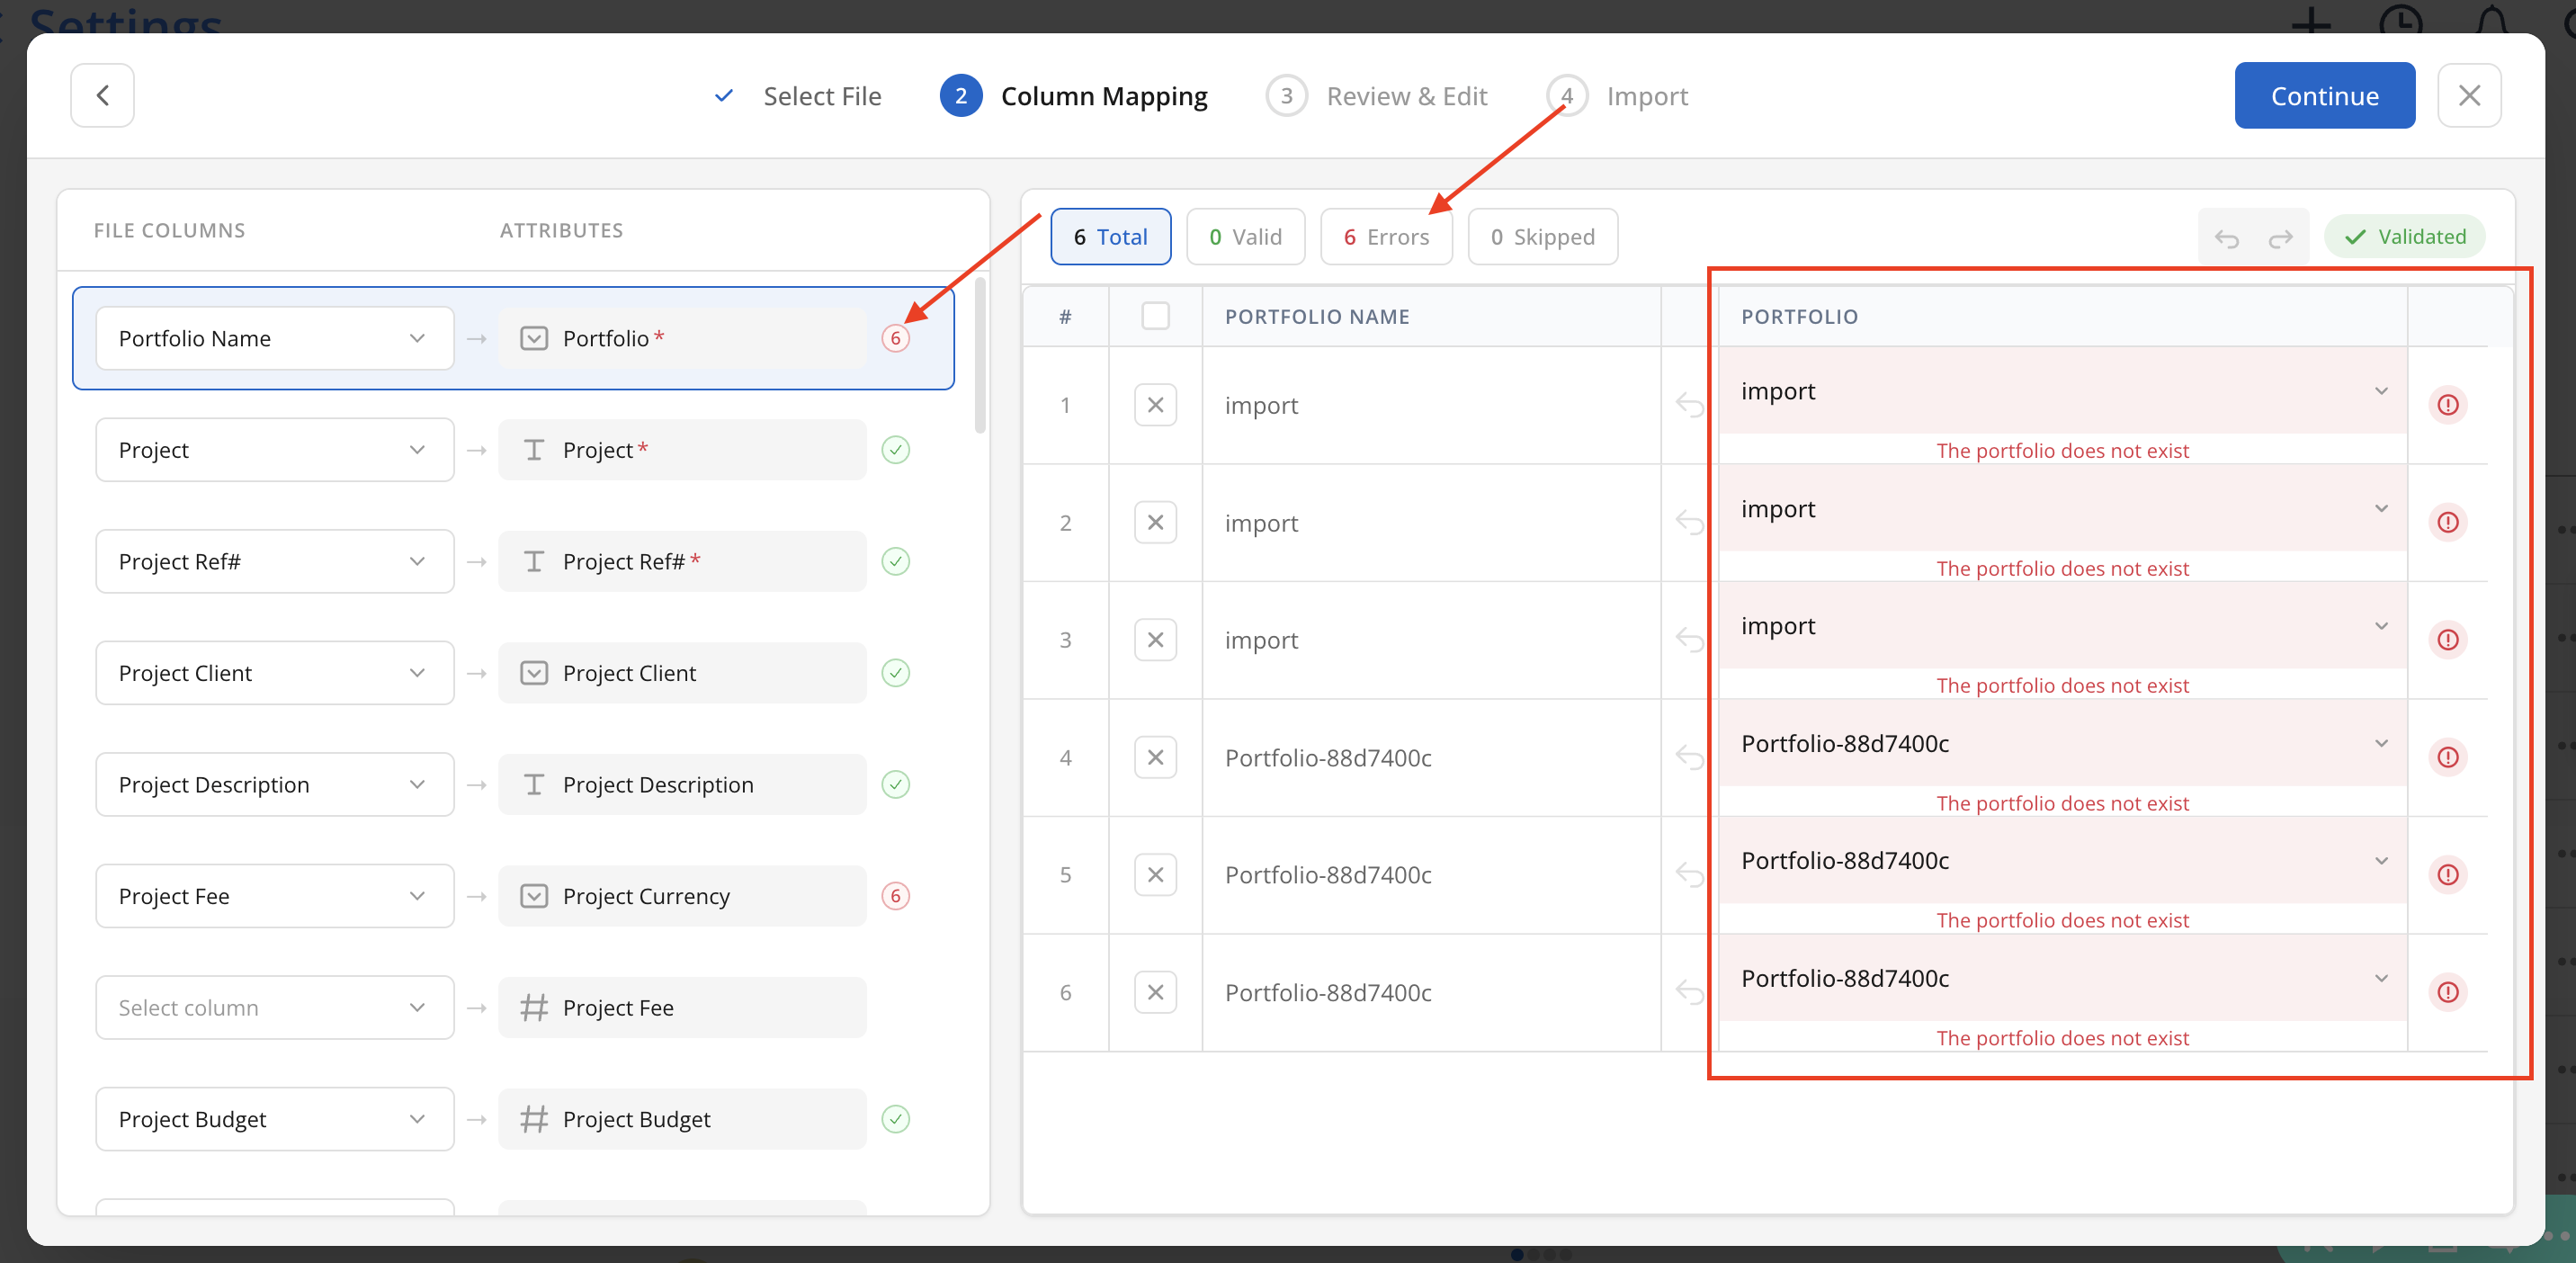Open the Project Fee column dropdown
Screen dimensions: 2576x1263
pyautogui.click(x=274, y=896)
